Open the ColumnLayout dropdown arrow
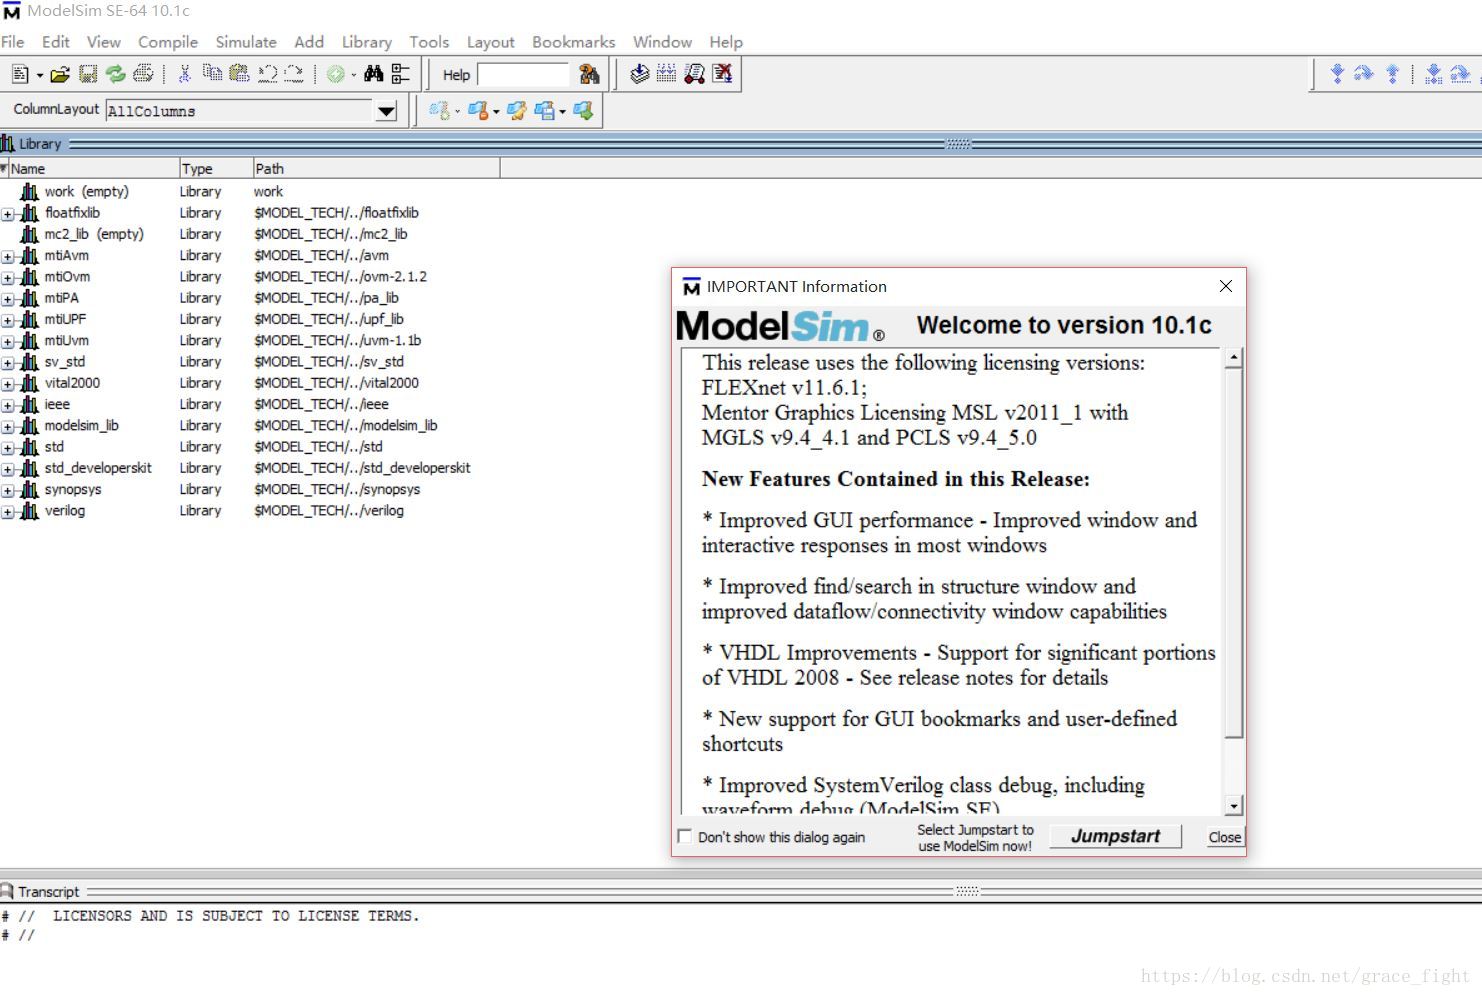Viewport: 1482px width, 996px height. point(386,111)
